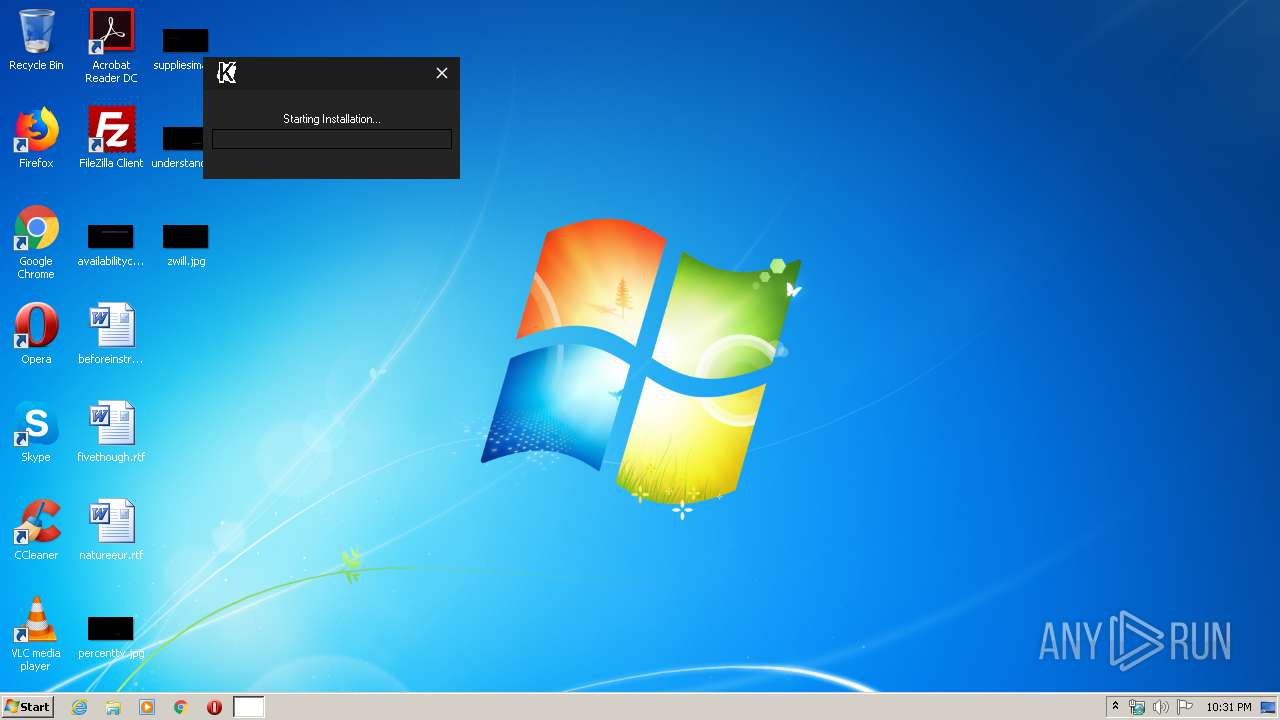Click the installation progress bar

click(x=332, y=139)
